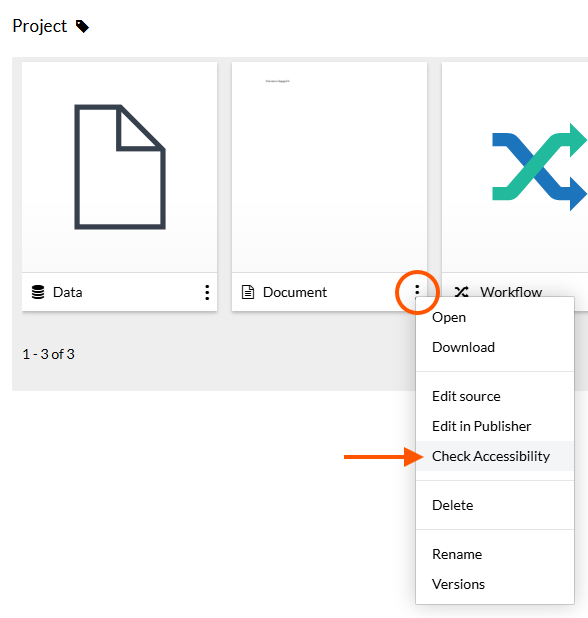Click the document page icon beside Document
The image size is (588, 618).
click(247, 292)
